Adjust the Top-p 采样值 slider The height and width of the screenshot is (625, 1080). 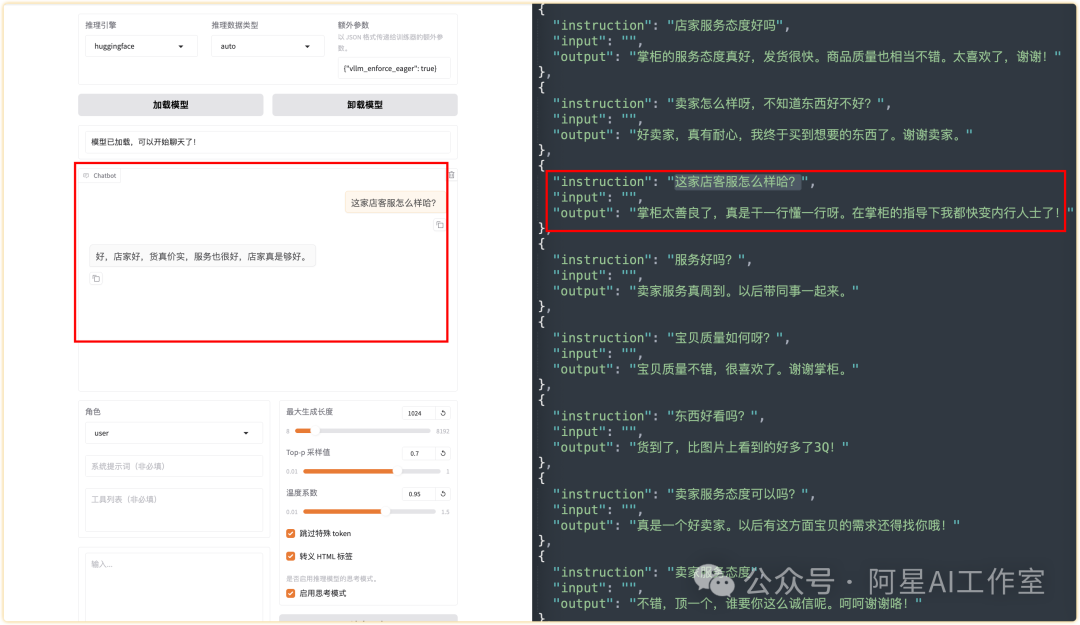(x=372, y=471)
